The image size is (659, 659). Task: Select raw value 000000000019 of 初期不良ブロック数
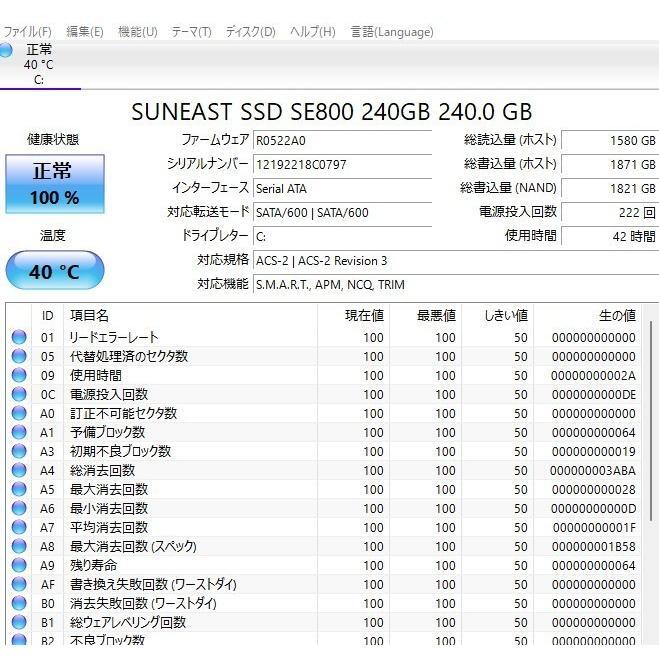point(593,451)
